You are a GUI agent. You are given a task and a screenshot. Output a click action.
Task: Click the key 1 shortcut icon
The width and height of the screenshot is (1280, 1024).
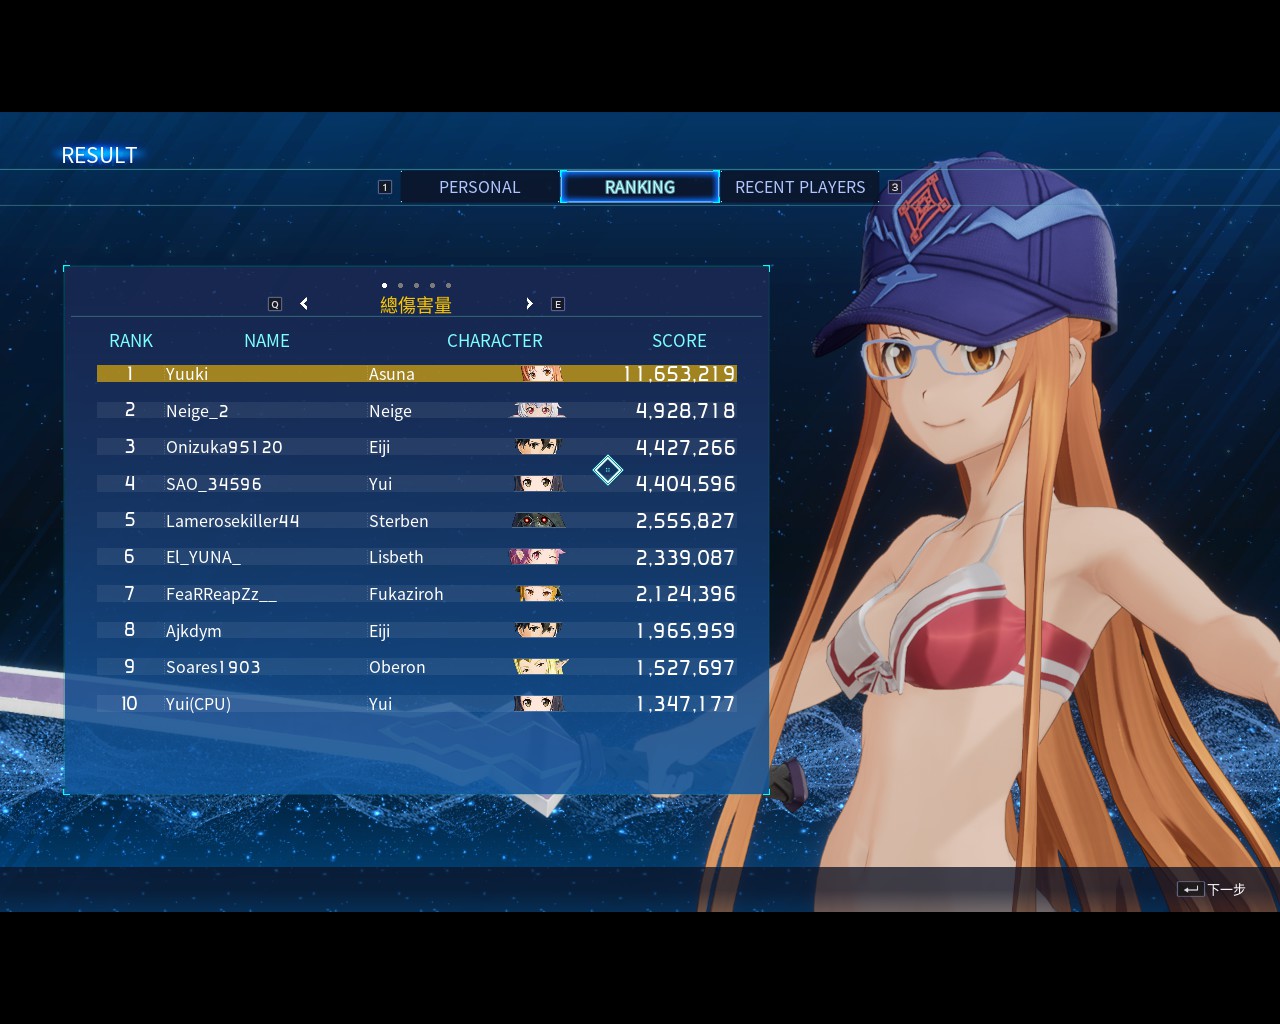[385, 187]
